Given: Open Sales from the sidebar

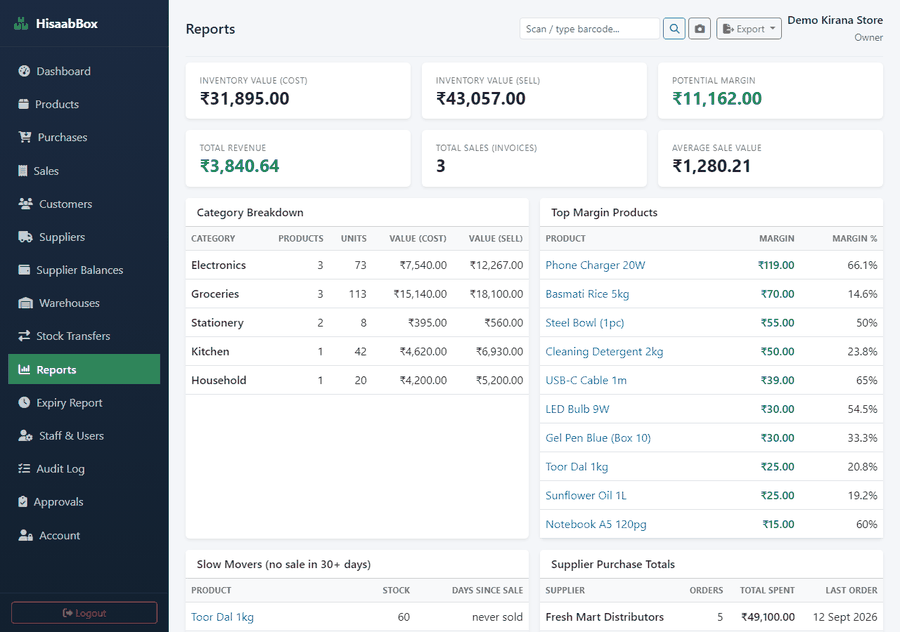Looking at the screenshot, I should coord(84,170).
